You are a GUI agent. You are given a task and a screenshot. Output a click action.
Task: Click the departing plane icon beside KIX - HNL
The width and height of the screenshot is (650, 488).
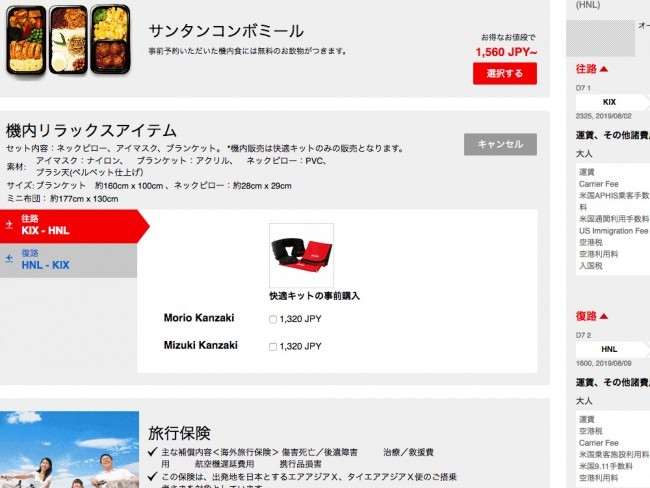click(x=9, y=225)
